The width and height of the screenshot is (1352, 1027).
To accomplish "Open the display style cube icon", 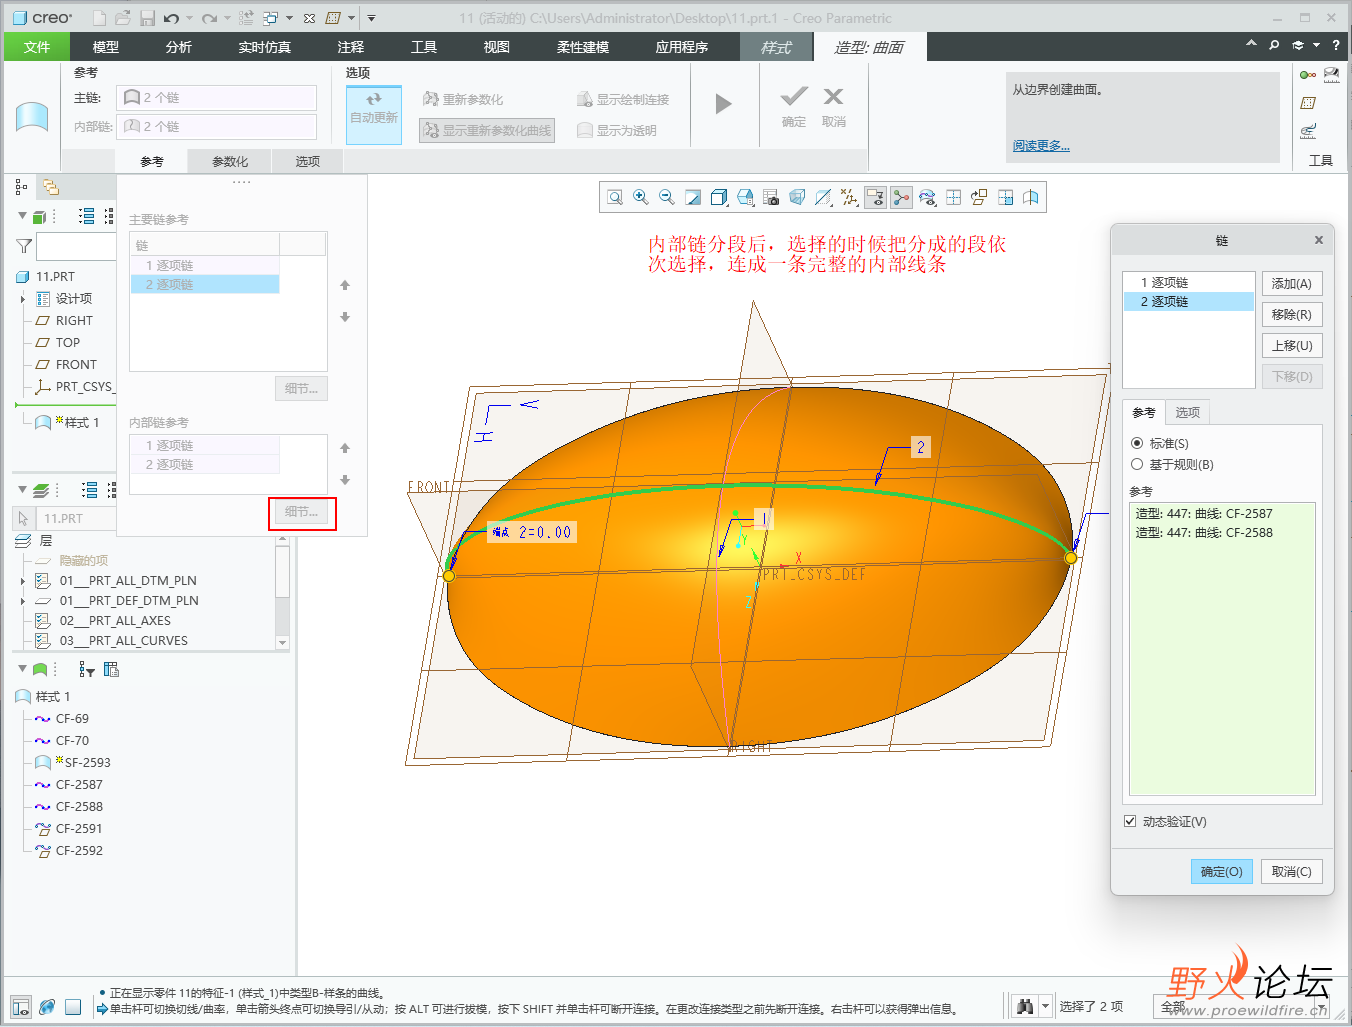I will point(719,198).
